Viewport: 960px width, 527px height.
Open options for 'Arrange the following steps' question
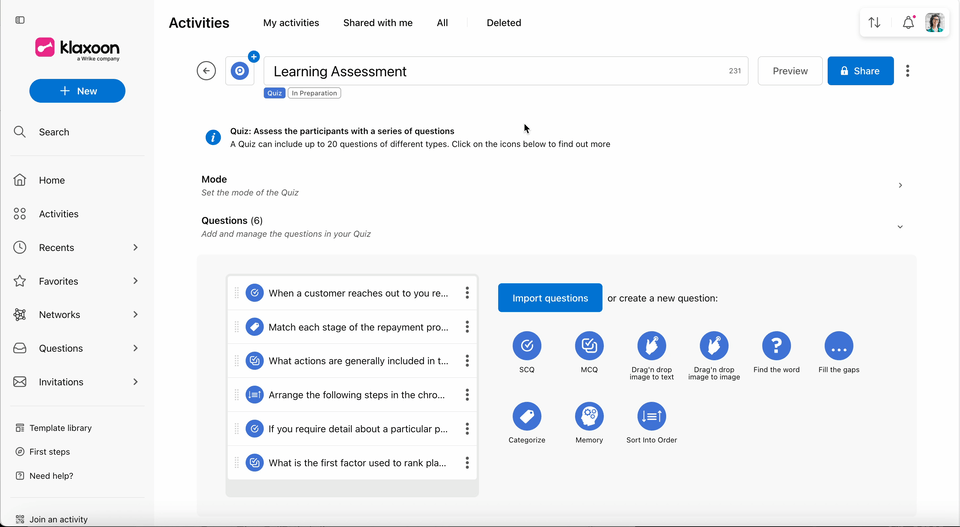click(x=467, y=395)
